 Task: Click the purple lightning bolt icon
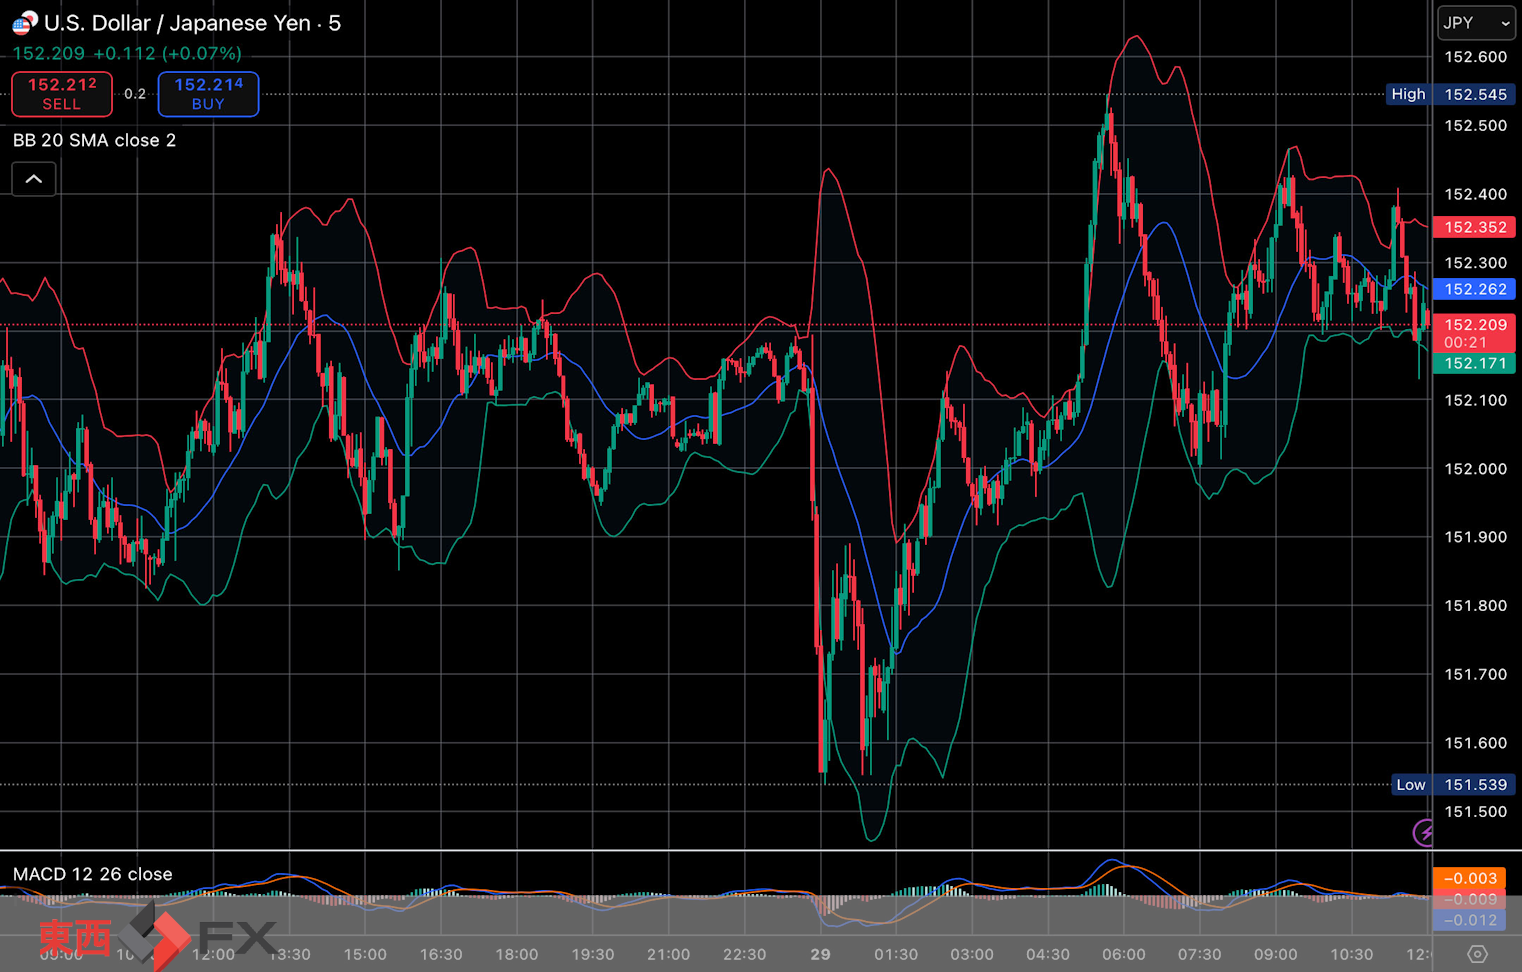[x=1423, y=832]
